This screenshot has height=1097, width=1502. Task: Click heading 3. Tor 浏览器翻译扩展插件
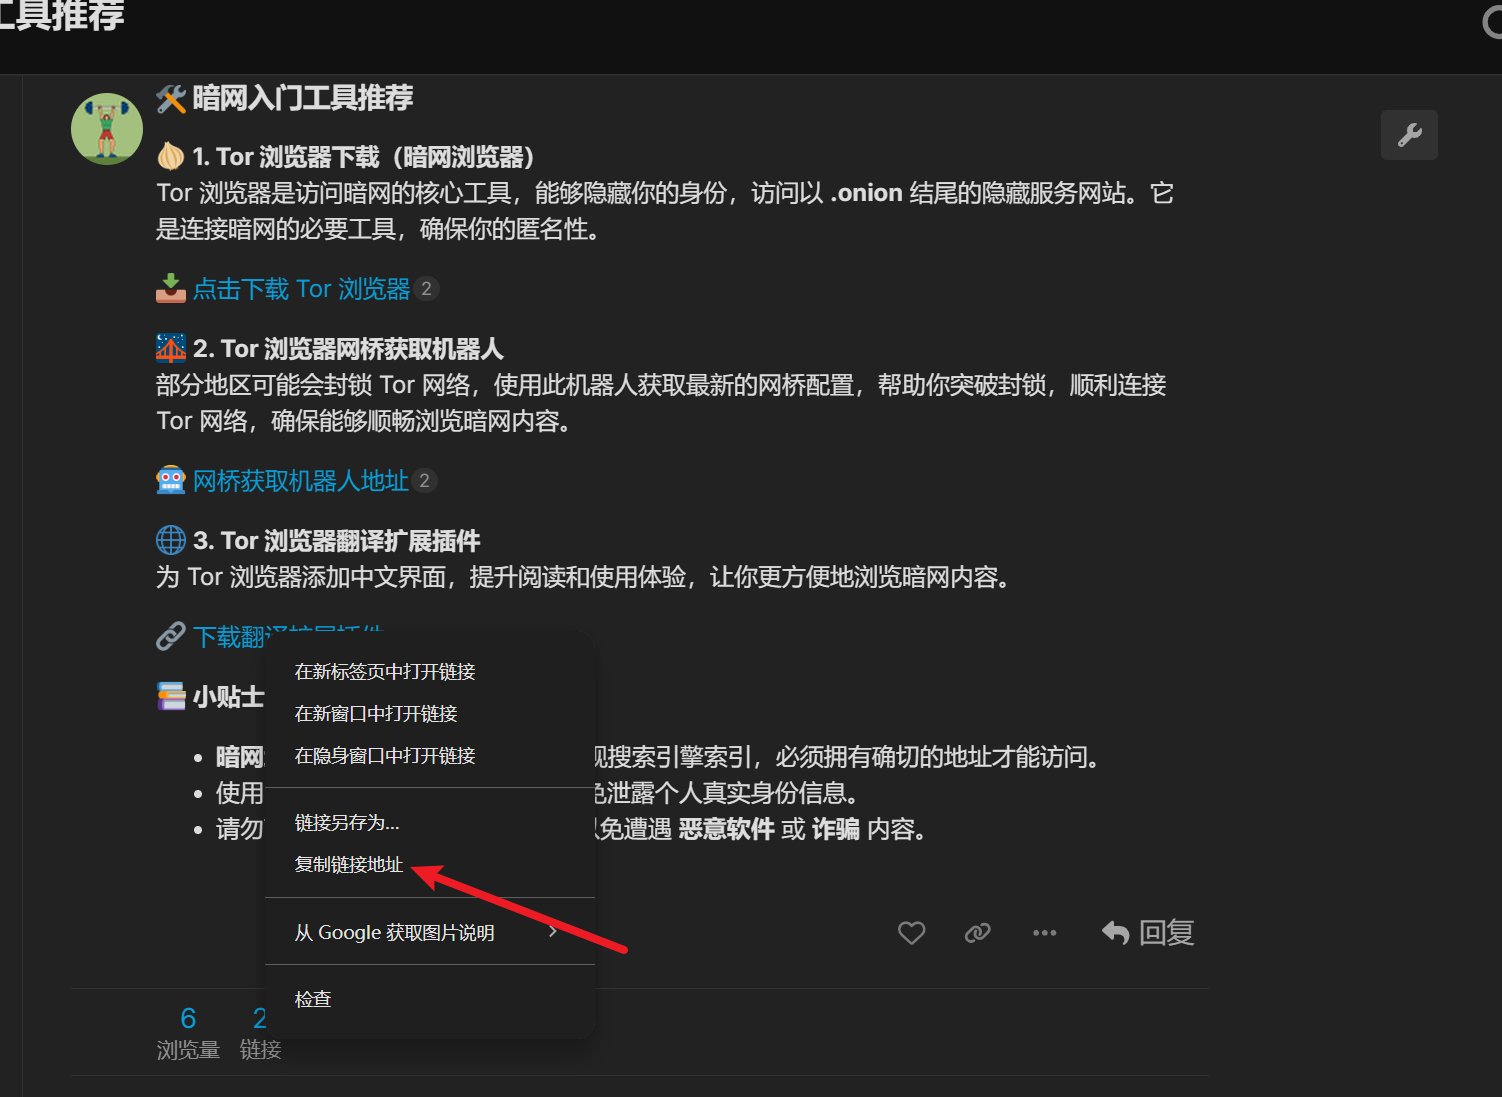click(x=336, y=541)
